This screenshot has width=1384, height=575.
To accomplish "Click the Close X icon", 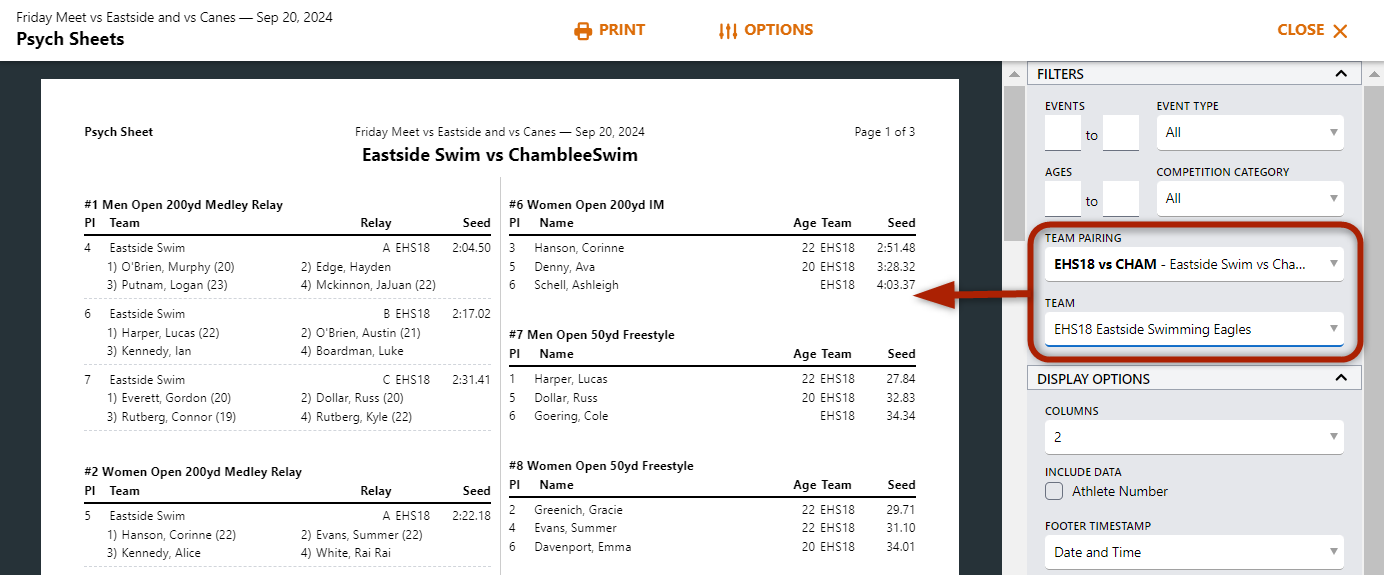I will click(1340, 31).
